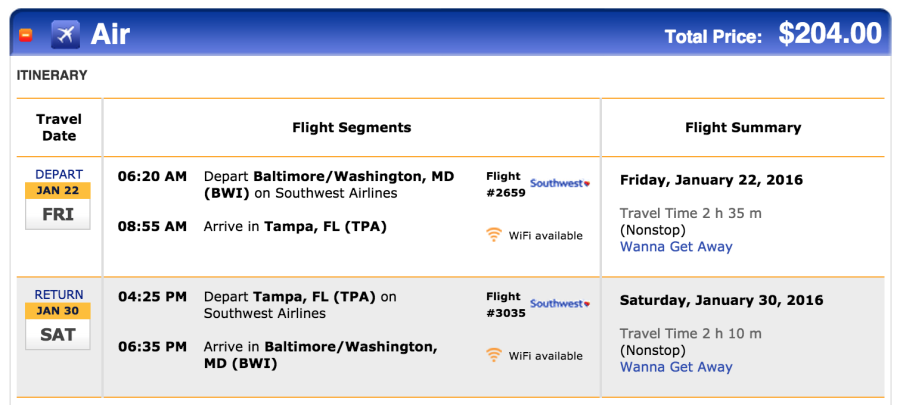Image resolution: width=900 pixels, height=405 pixels.
Task: Open the Wanna Get Away link for January 30
Action: click(676, 367)
